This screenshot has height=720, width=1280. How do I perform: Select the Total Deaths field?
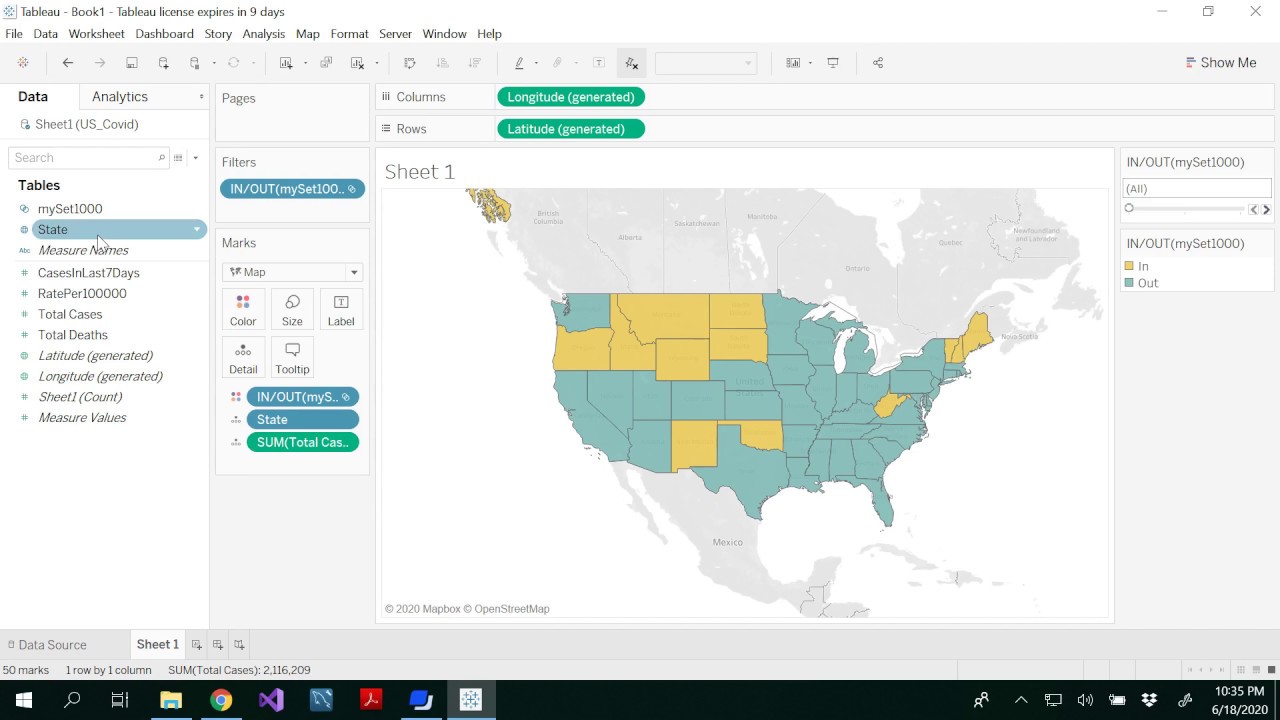[73, 335]
